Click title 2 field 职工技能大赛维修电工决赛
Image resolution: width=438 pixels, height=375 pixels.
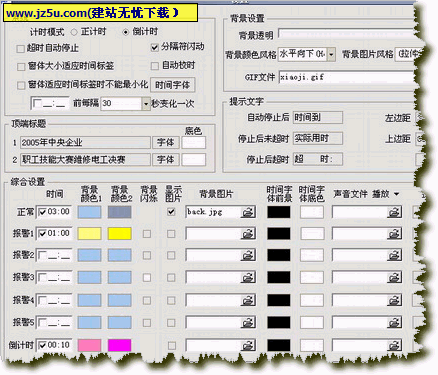click(x=85, y=160)
